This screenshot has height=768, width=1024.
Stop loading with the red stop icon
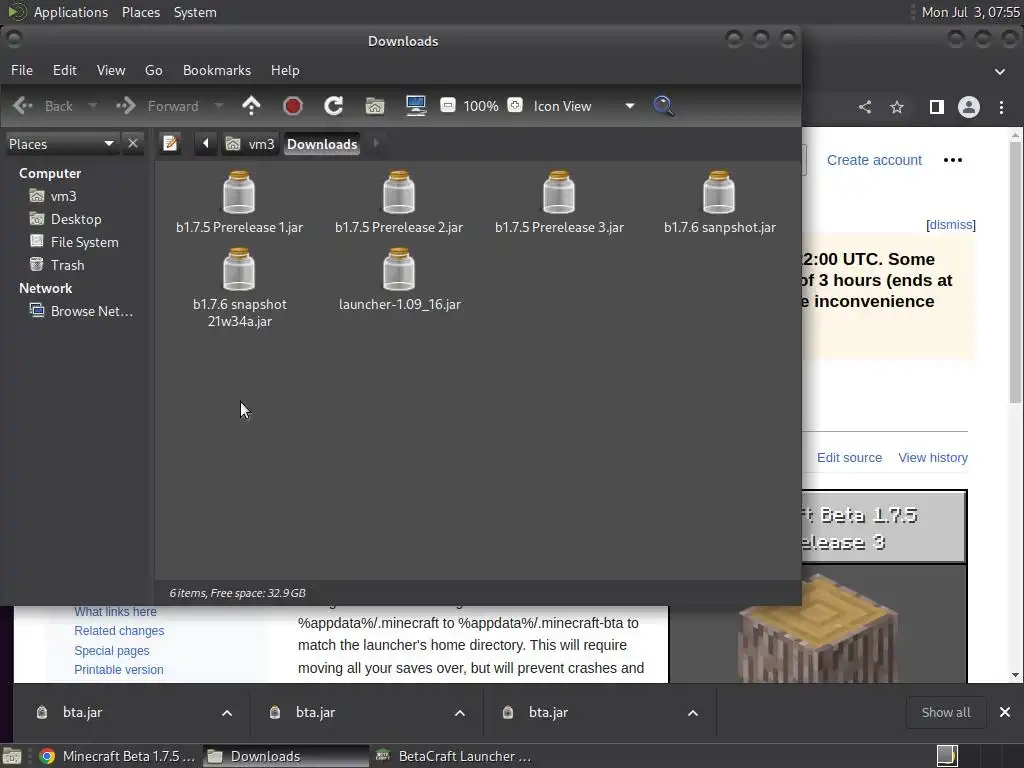coord(293,106)
